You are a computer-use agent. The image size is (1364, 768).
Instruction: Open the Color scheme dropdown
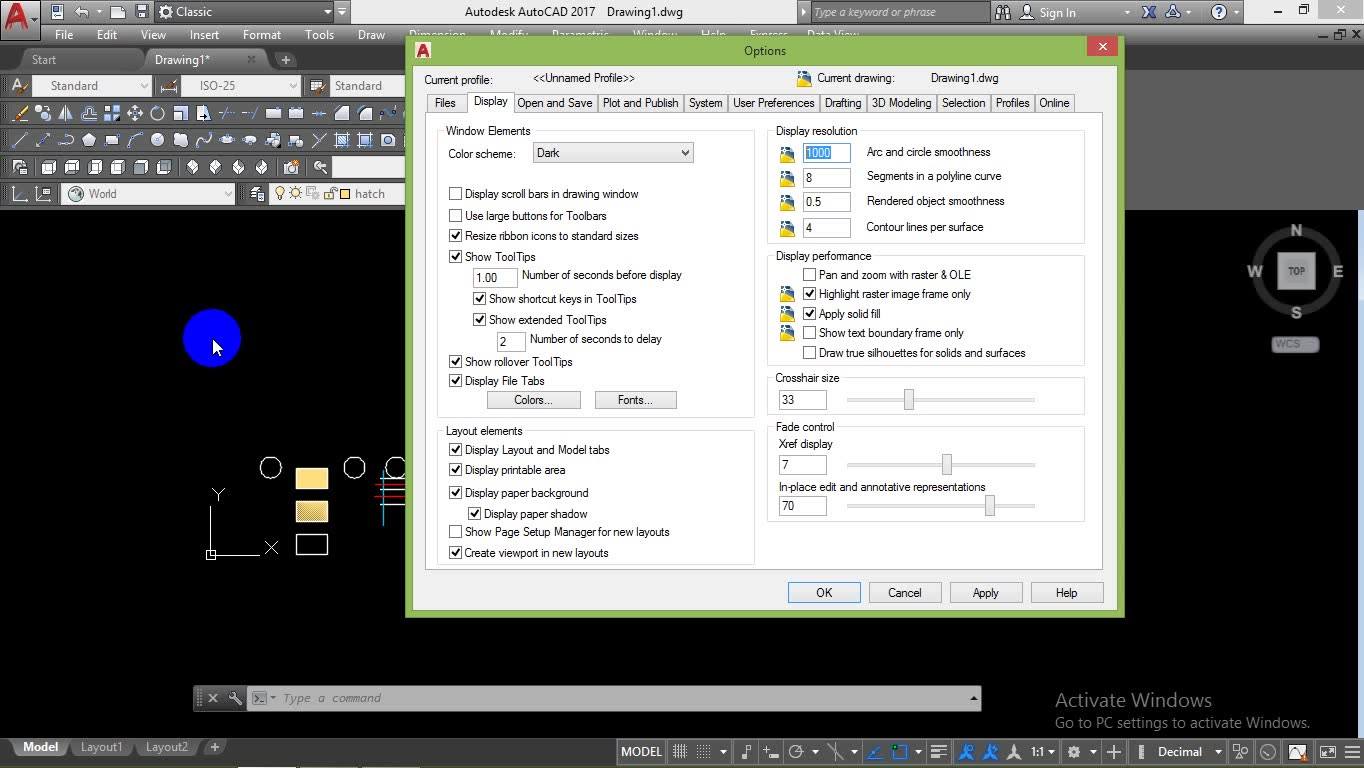(613, 153)
